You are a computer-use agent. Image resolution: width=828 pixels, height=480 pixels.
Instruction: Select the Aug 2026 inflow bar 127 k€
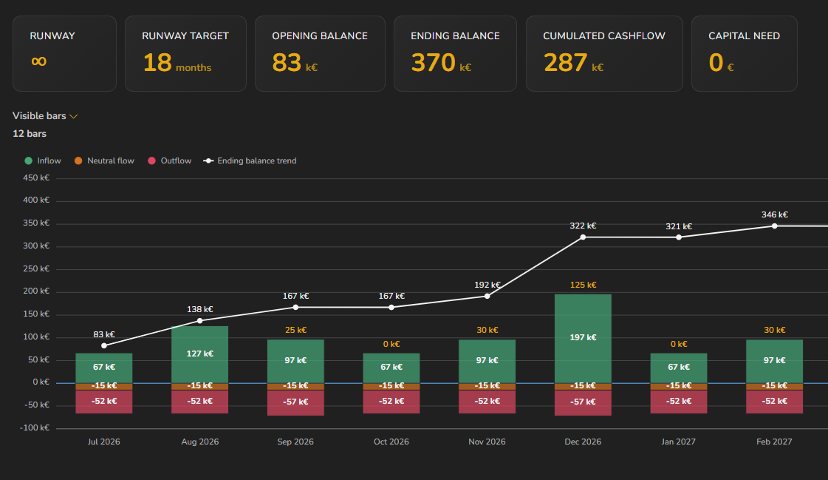[200, 354]
